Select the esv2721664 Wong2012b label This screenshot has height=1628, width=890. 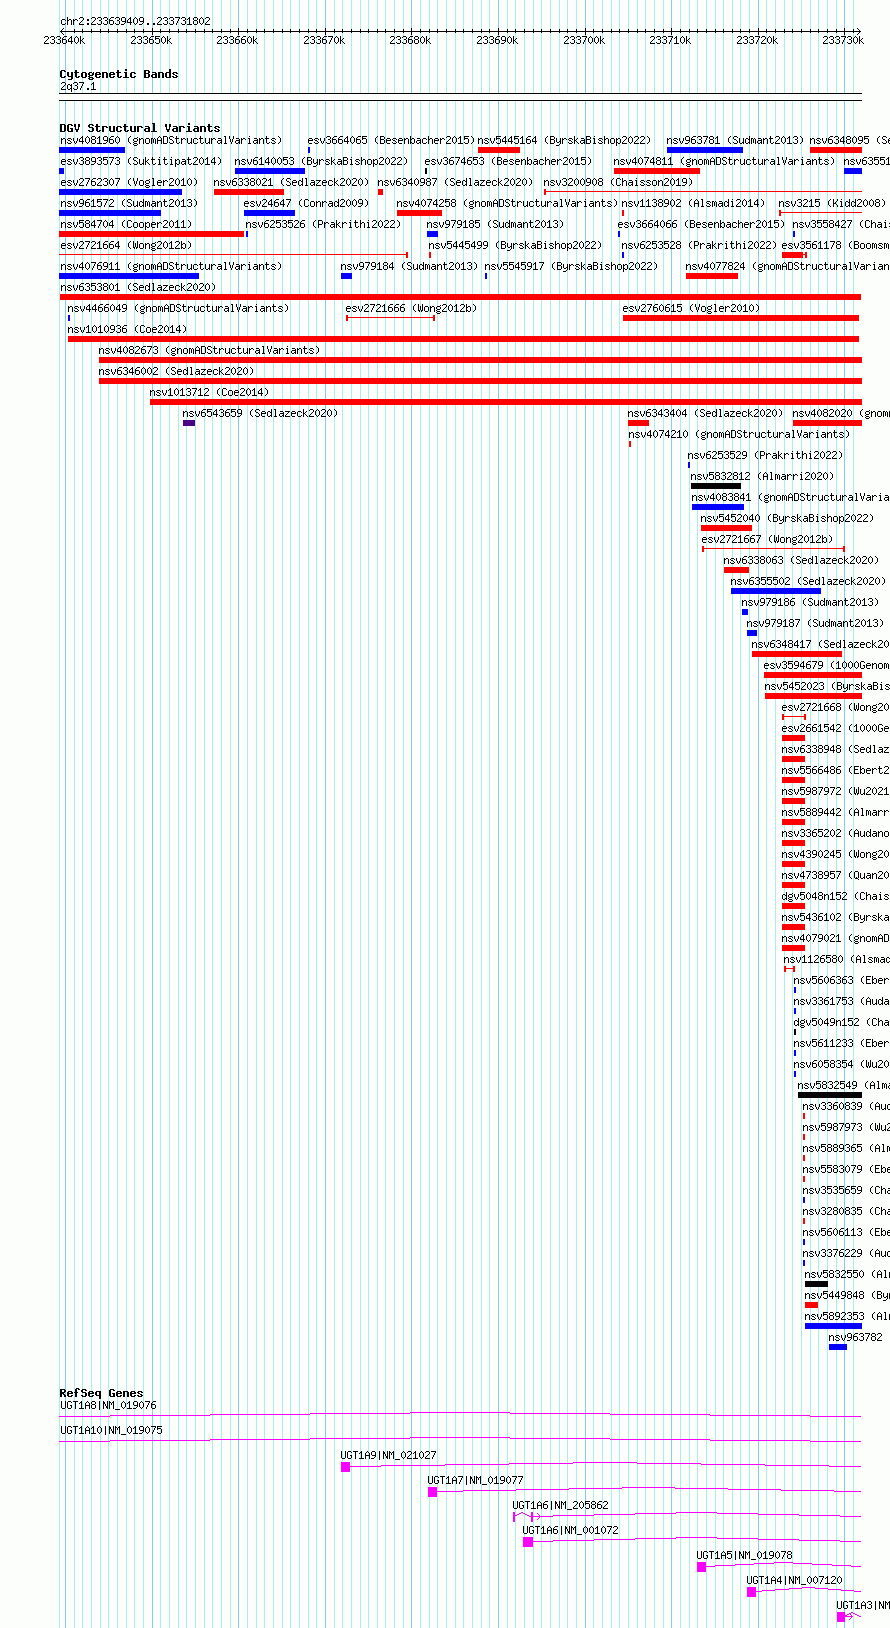click(x=126, y=245)
